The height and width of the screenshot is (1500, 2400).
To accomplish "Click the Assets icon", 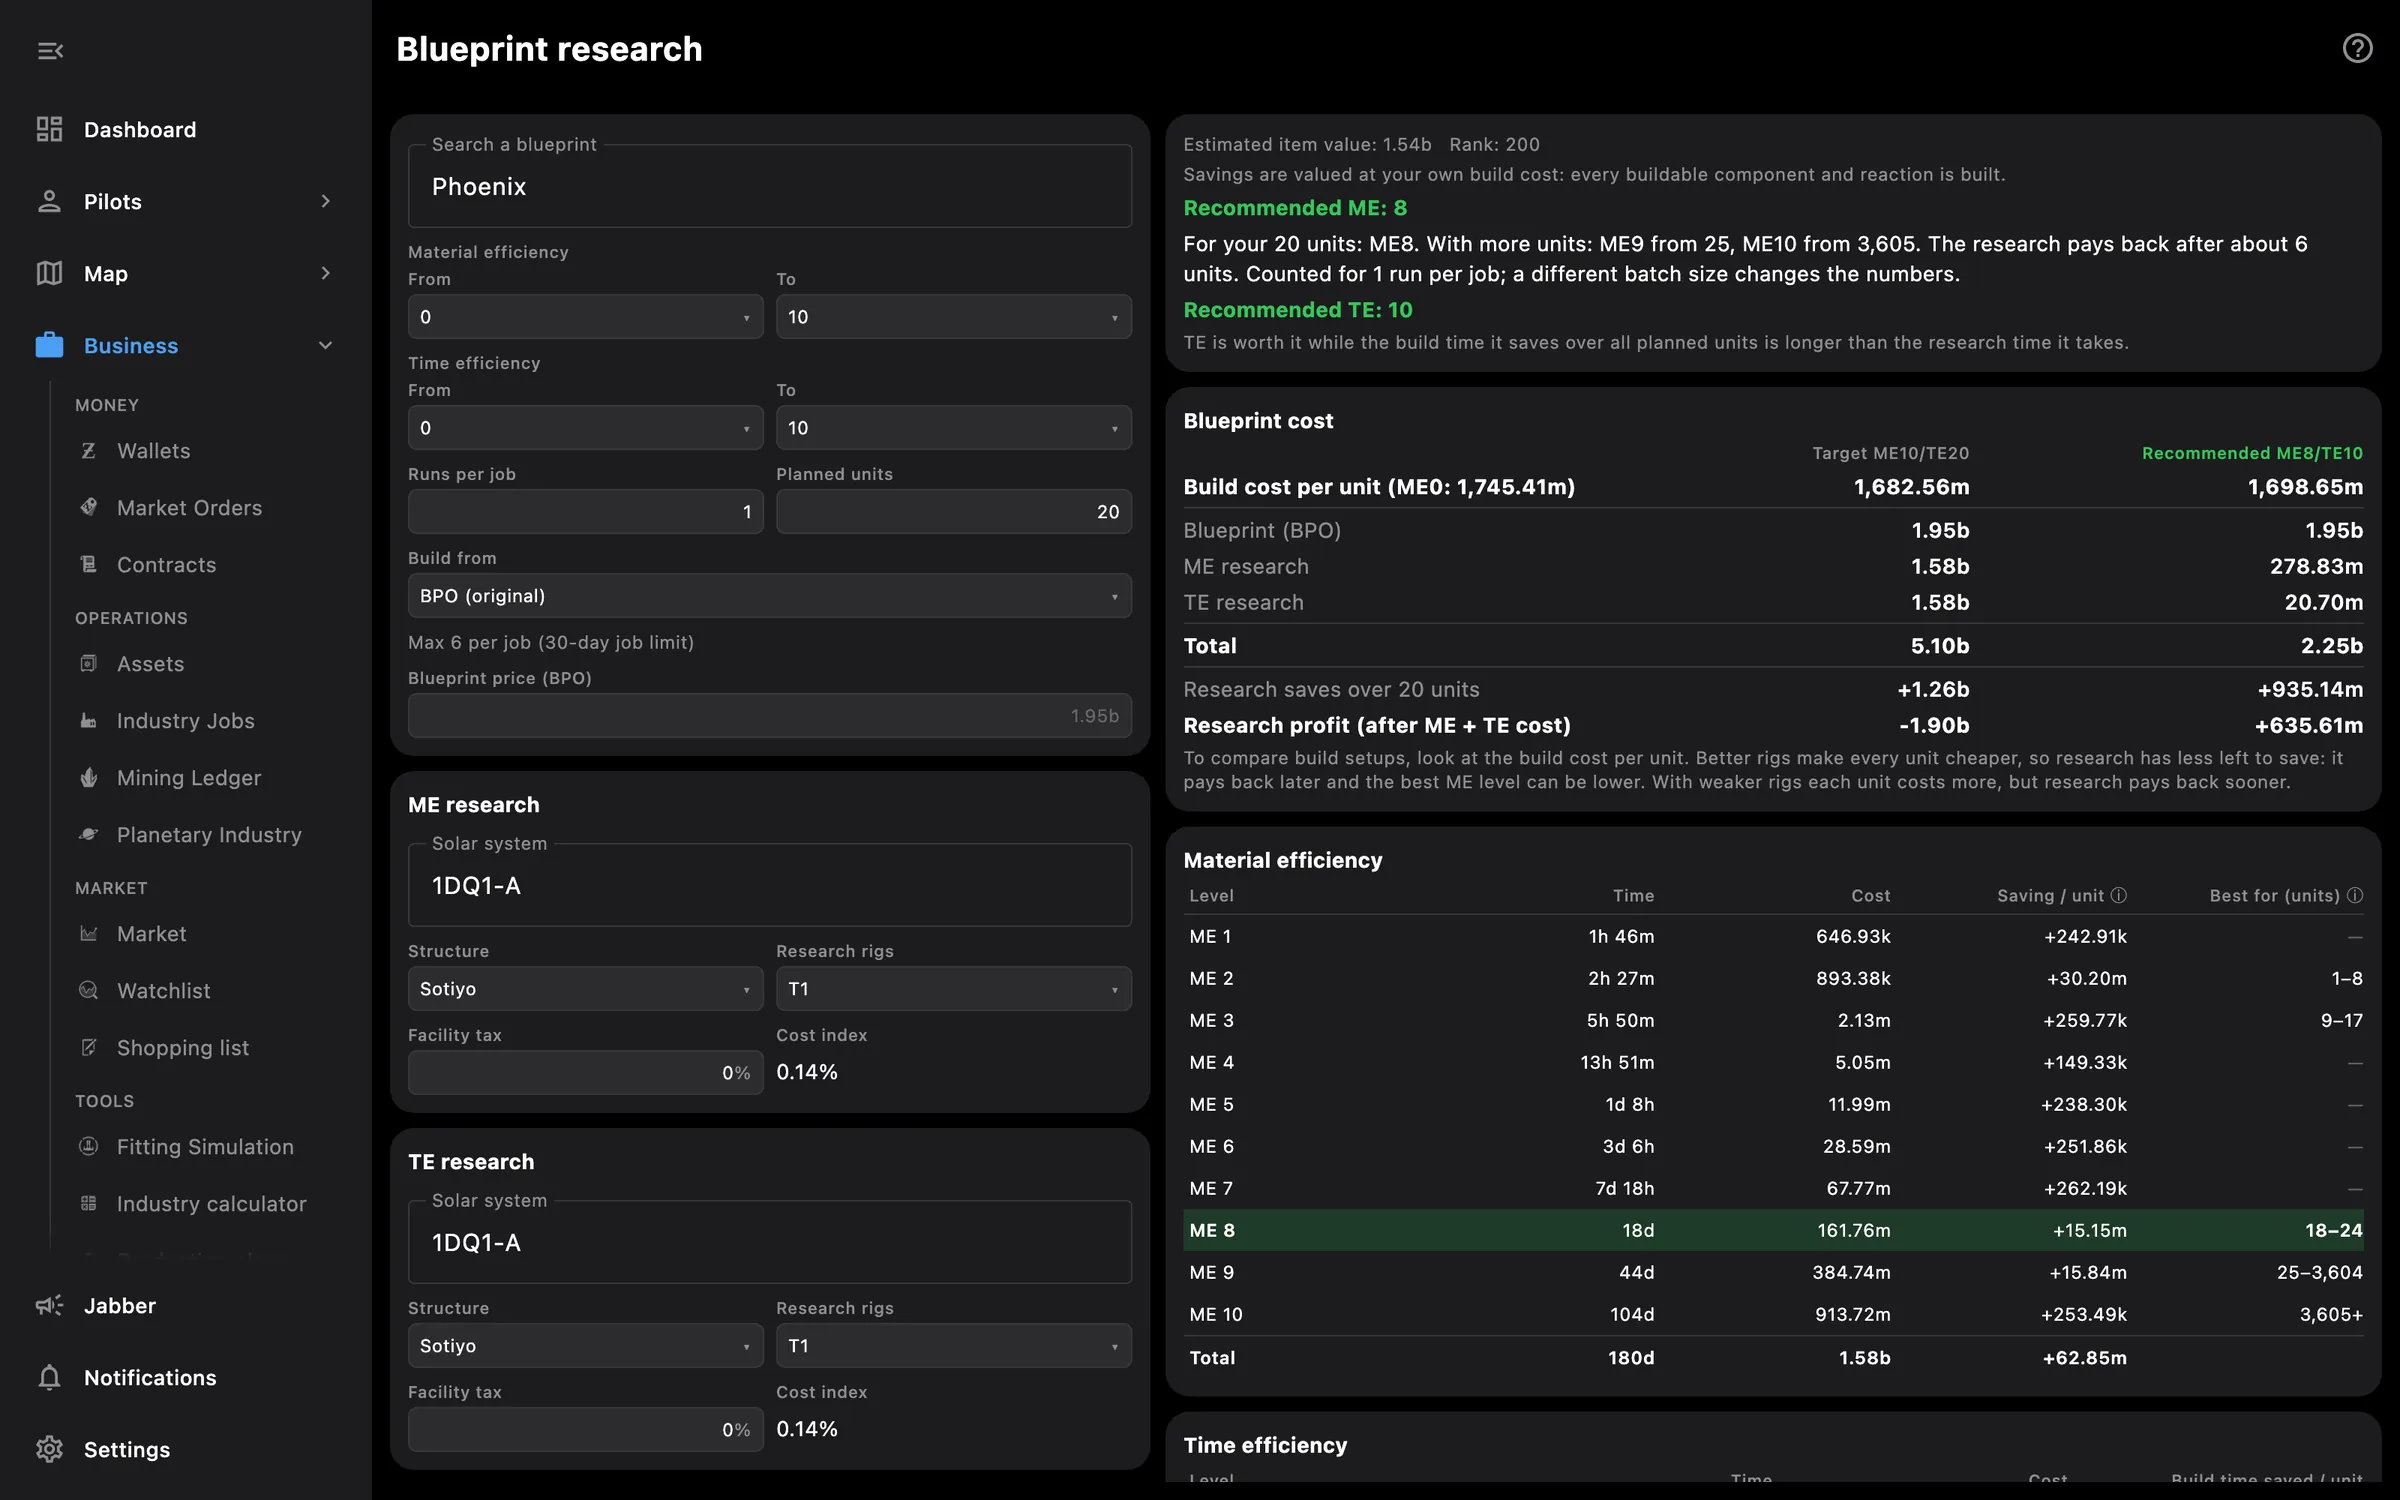I will [89, 663].
